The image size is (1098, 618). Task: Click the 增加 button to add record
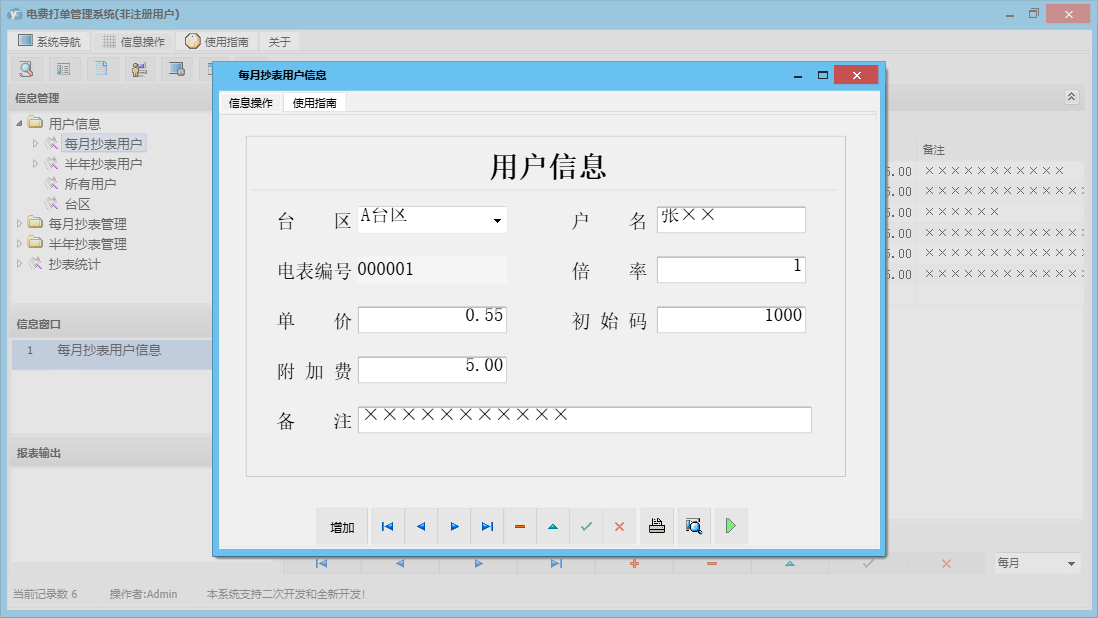(342, 526)
